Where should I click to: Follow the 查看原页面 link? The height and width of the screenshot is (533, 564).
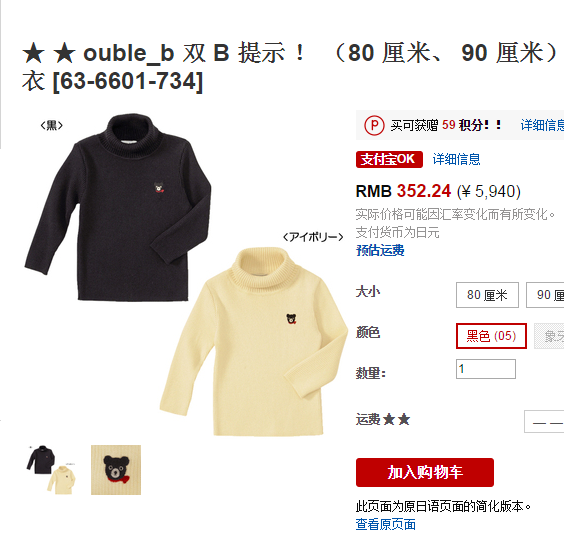386,524
